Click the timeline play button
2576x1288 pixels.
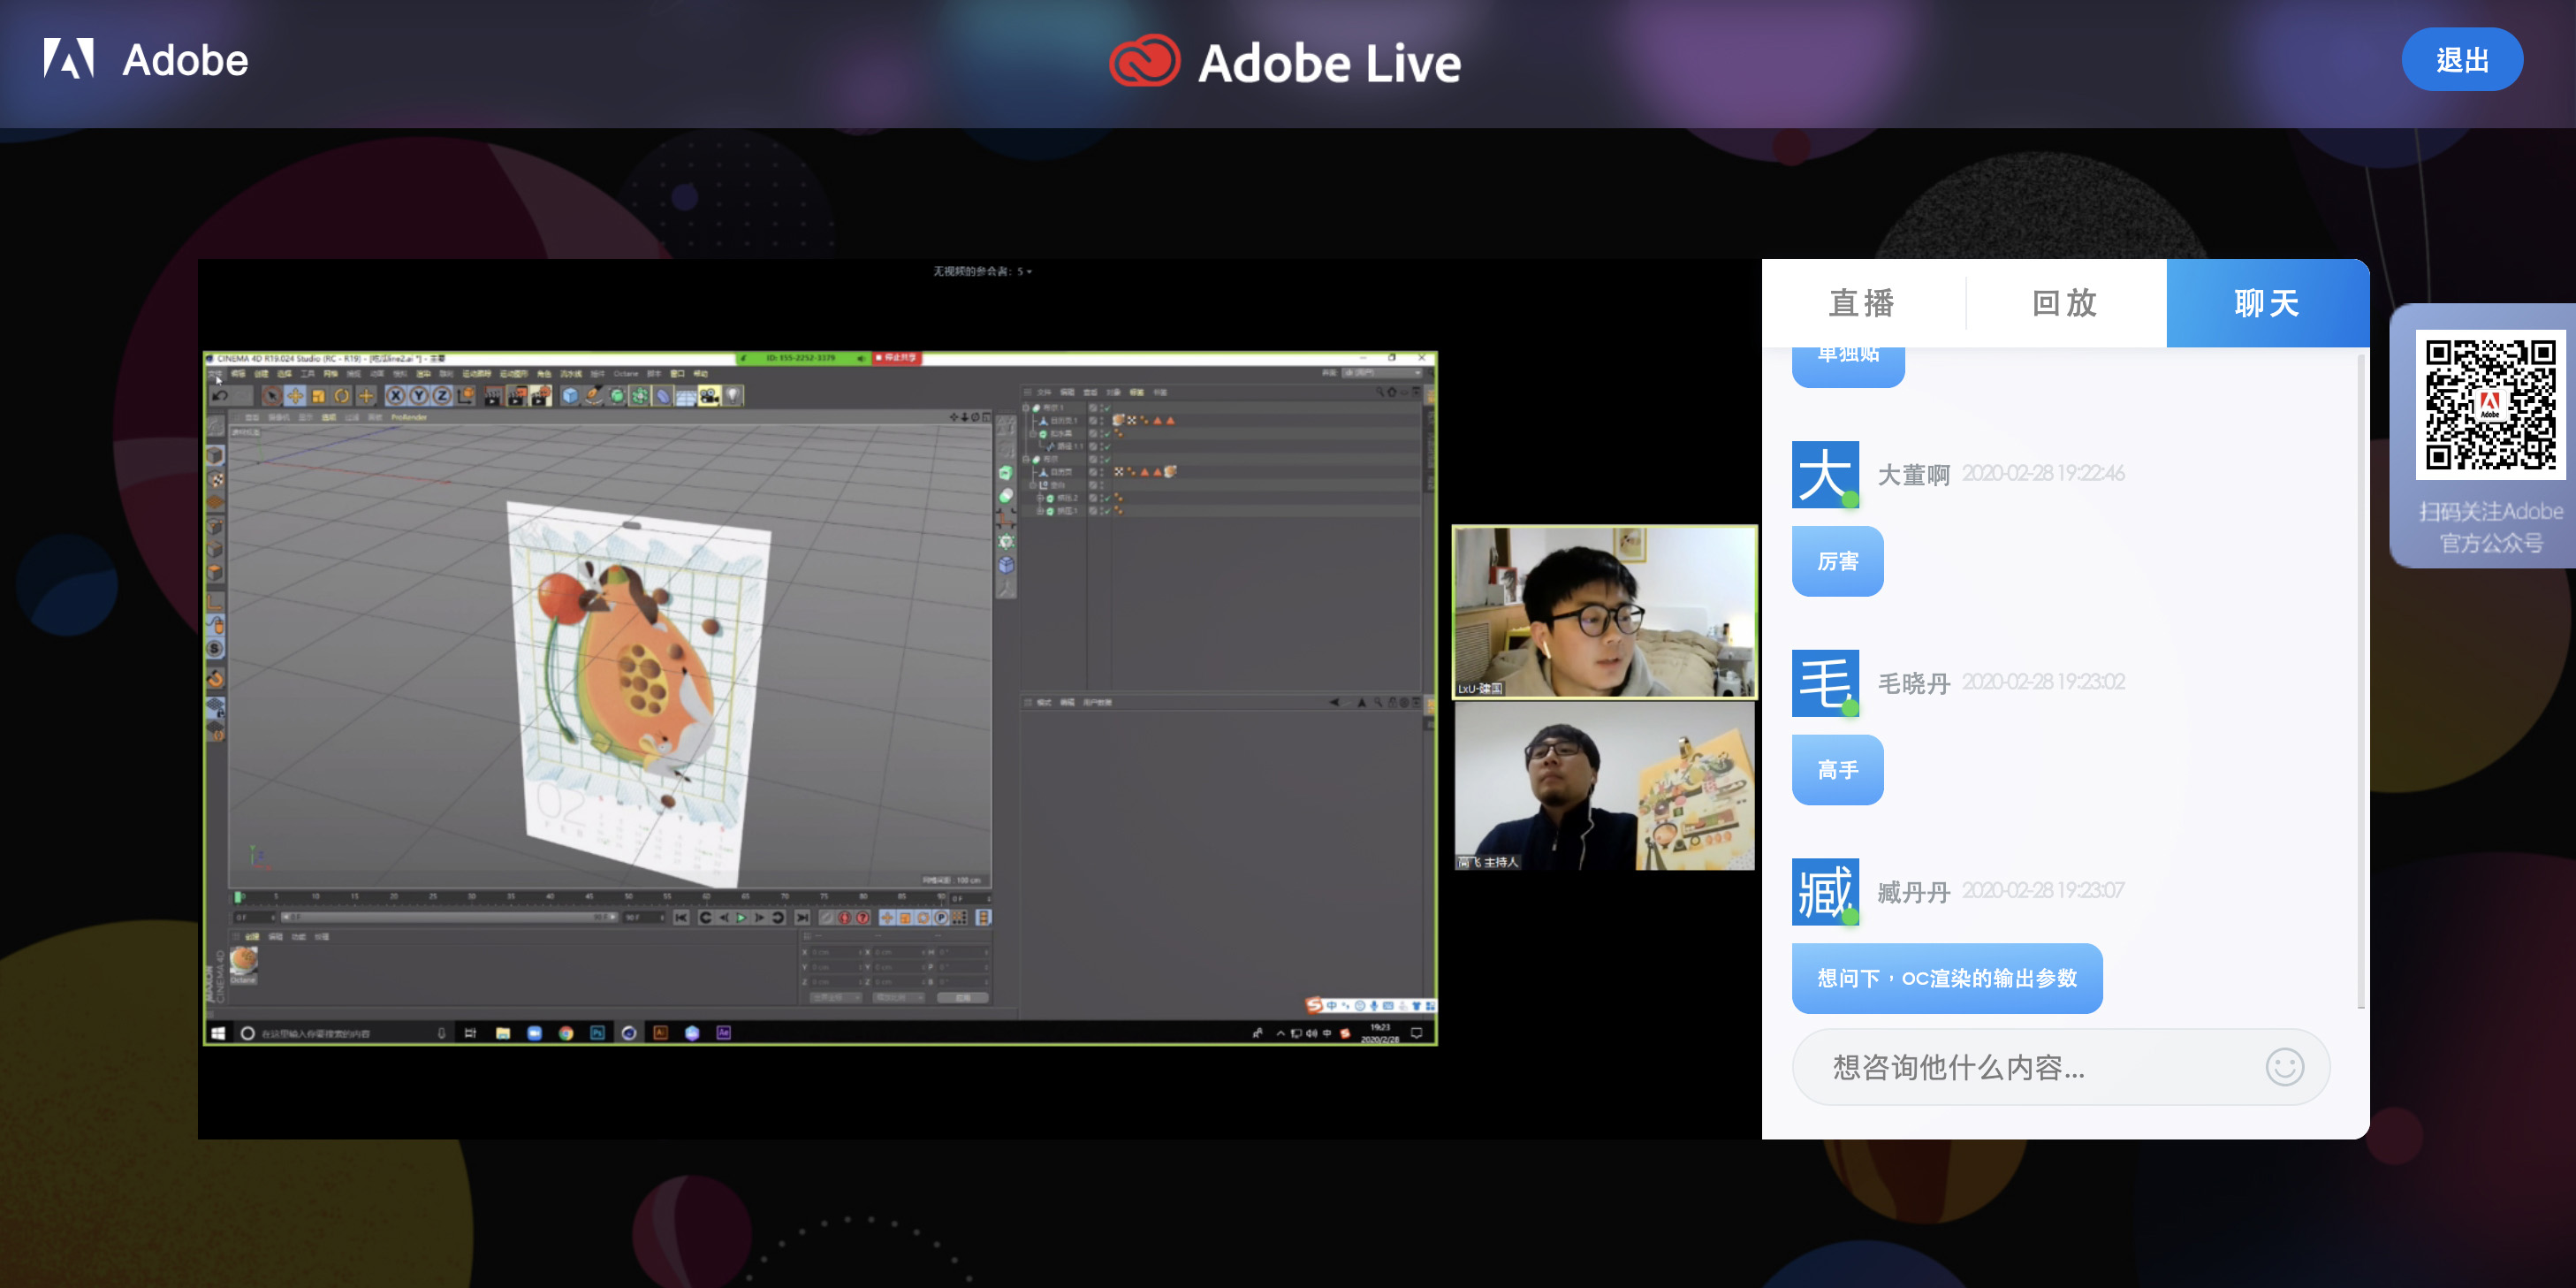(x=742, y=917)
